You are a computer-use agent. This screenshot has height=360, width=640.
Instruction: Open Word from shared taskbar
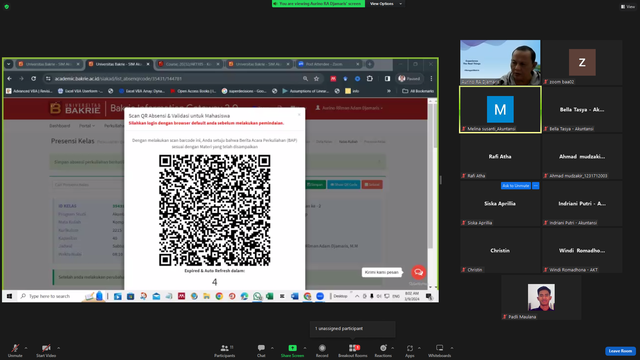(x=295, y=296)
